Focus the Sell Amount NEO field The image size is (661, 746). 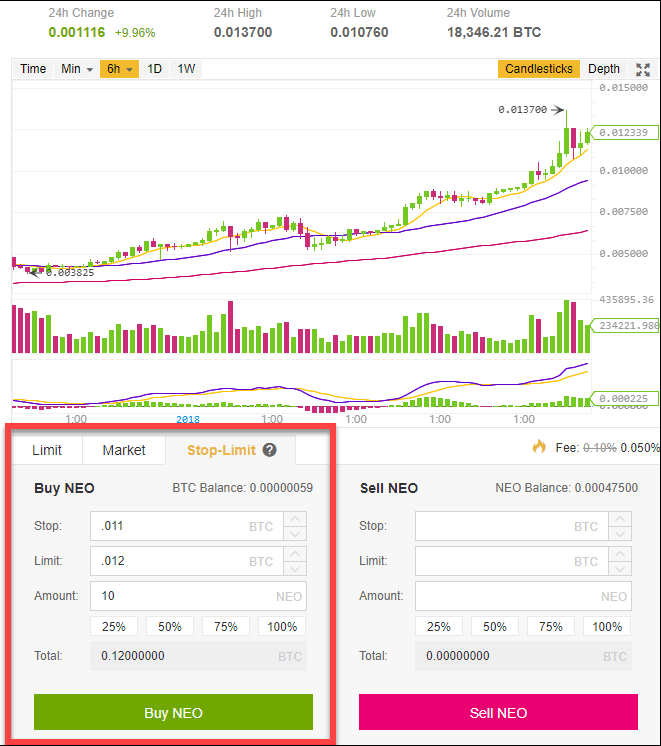coord(523,596)
